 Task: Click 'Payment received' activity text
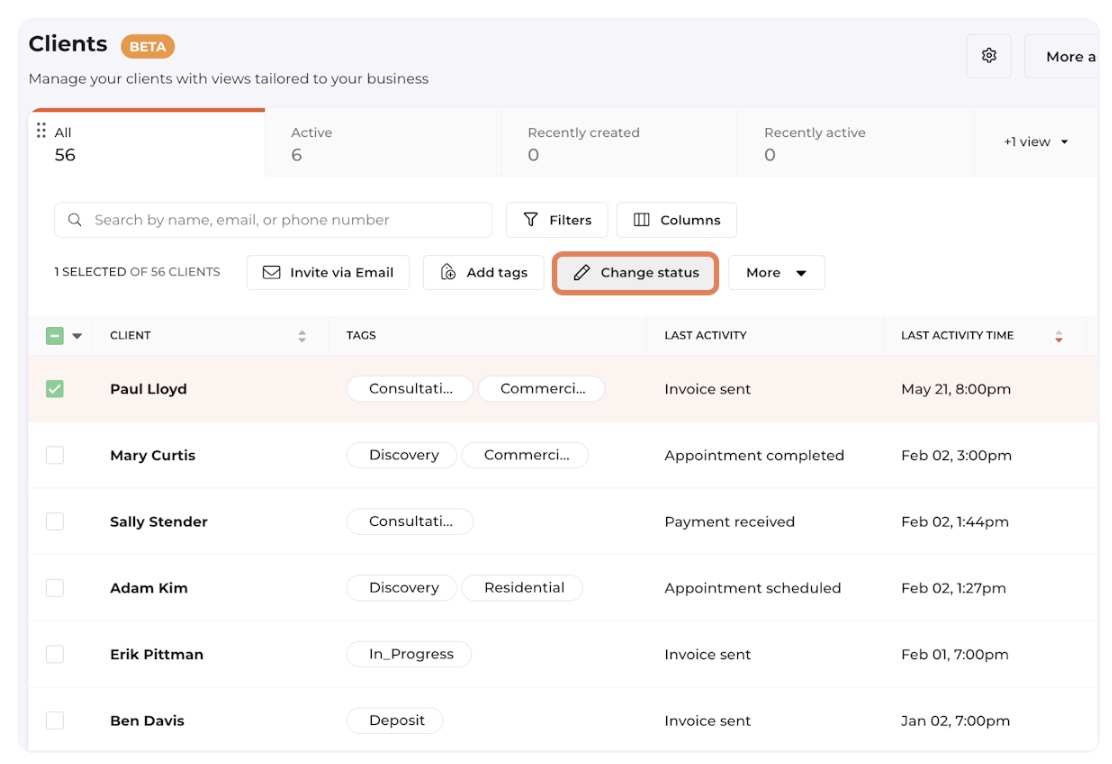pos(730,522)
